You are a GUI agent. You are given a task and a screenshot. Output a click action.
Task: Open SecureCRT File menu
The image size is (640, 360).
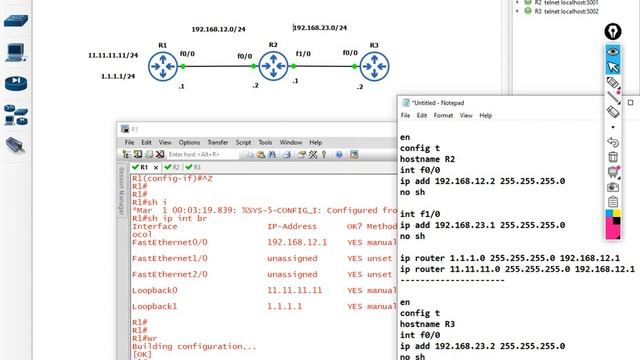(x=129, y=142)
